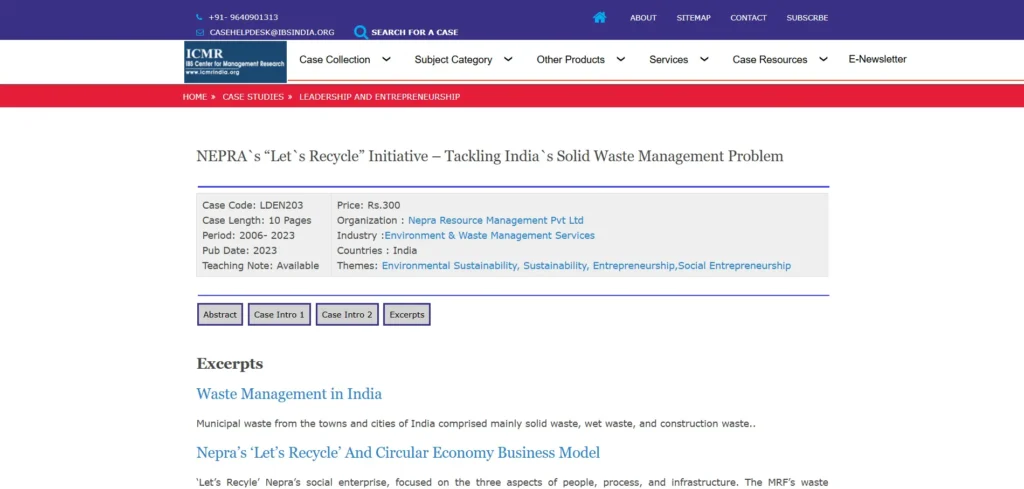Click the text Pub Date: 2023
The width and height of the screenshot is (1024, 489).
(240, 251)
